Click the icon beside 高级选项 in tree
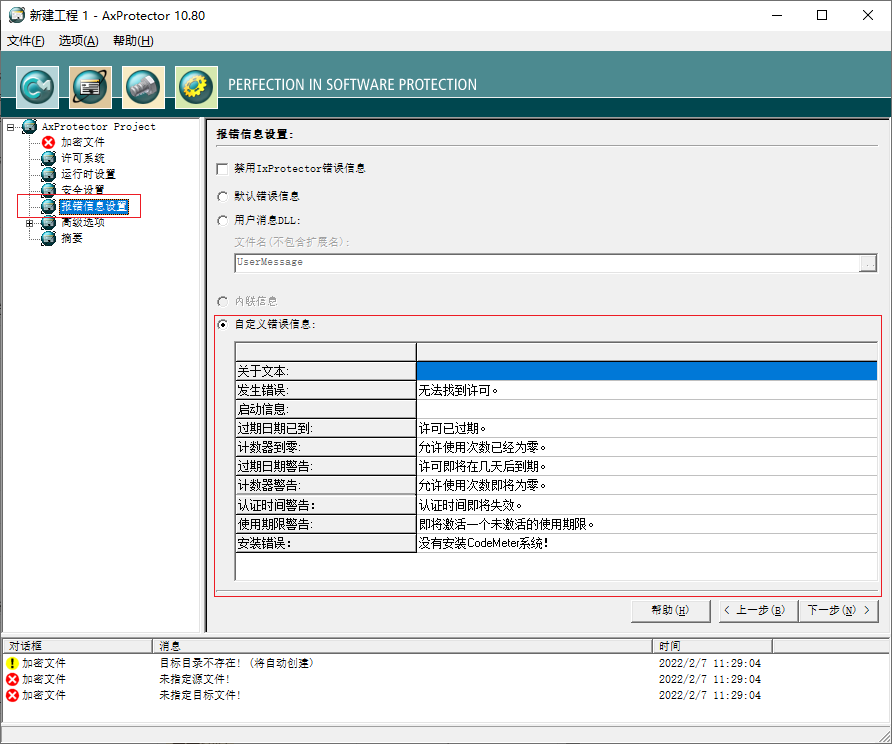The width and height of the screenshot is (892, 744). coord(49,222)
